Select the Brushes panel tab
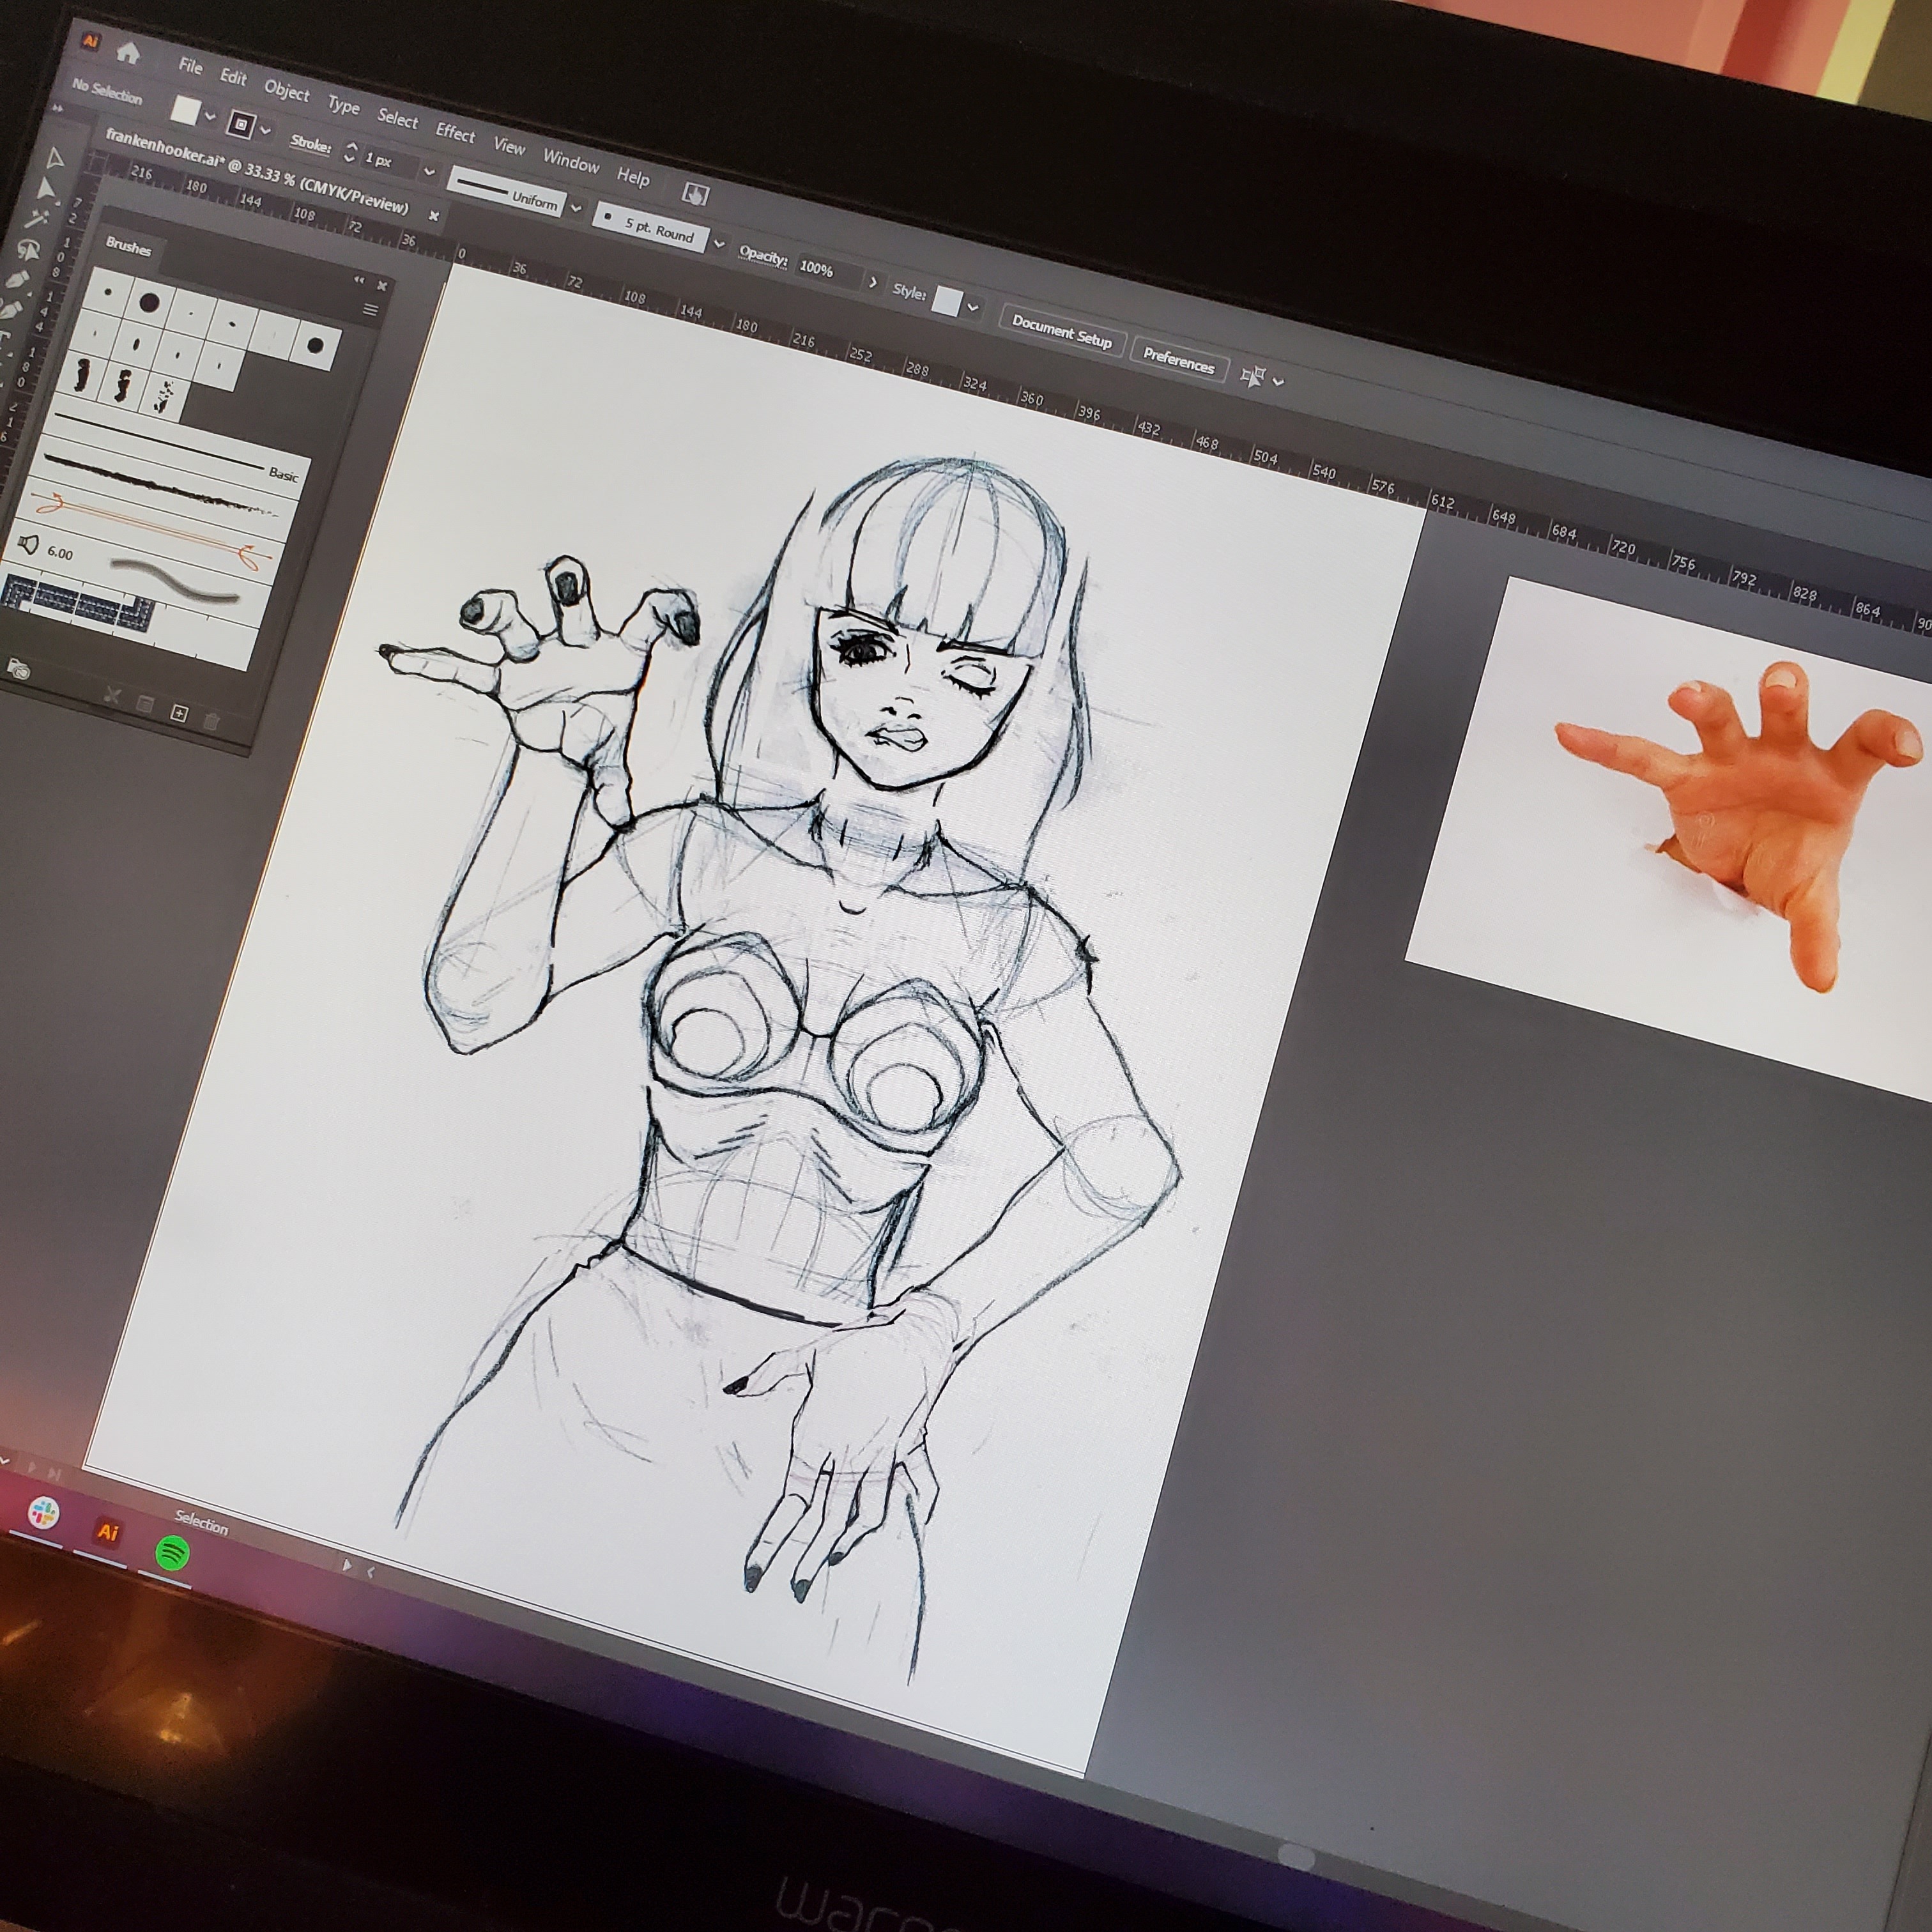Screen dimensions: 1932x1932 (x=128, y=248)
